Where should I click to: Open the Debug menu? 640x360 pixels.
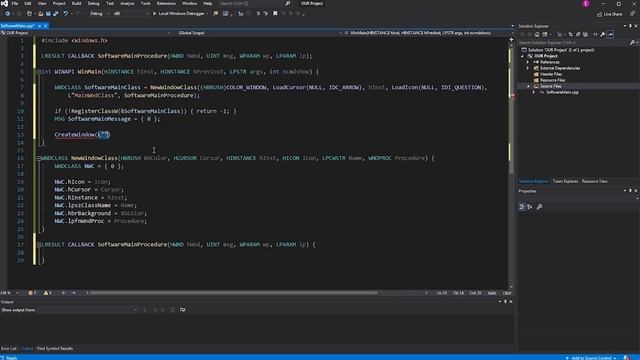(93, 3)
